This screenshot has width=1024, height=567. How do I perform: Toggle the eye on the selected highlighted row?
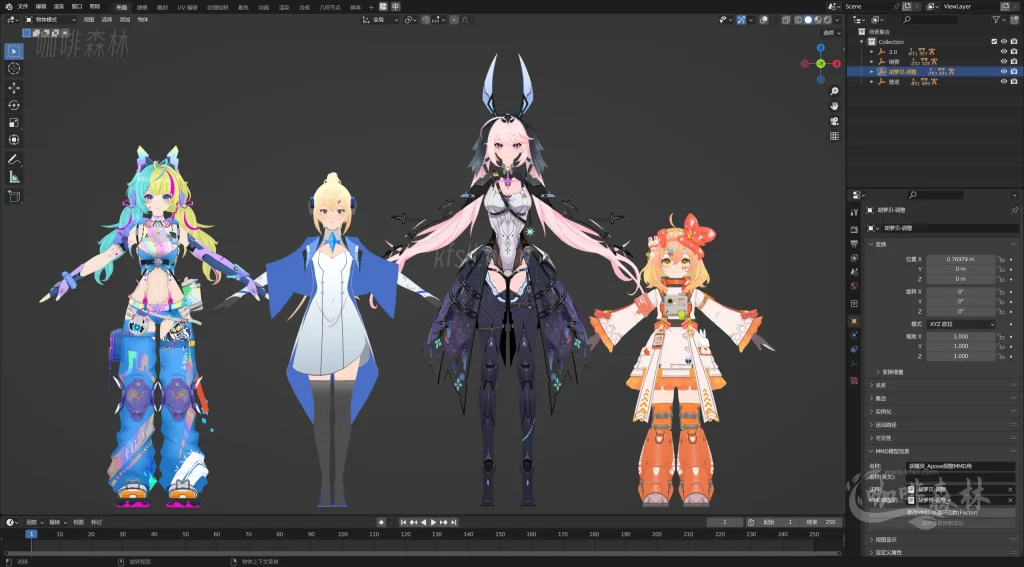coord(1004,72)
